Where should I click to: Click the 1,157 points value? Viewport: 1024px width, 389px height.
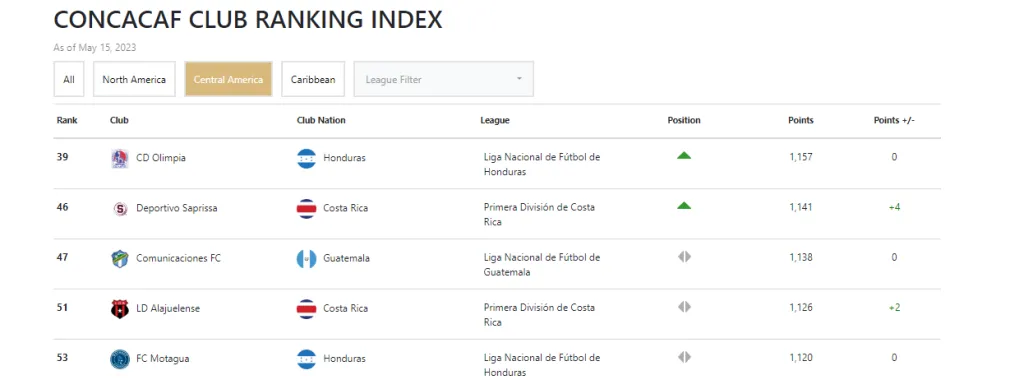pyautogui.click(x=801, y=157)
